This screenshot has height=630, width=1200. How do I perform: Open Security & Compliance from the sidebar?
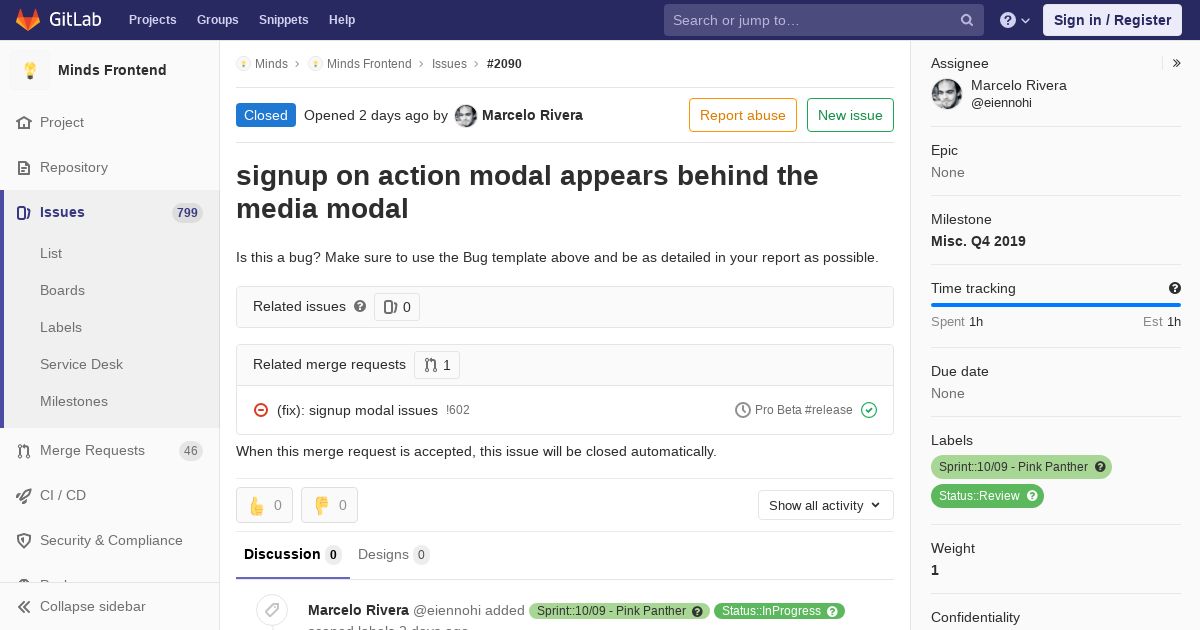(x=110, y=540)
